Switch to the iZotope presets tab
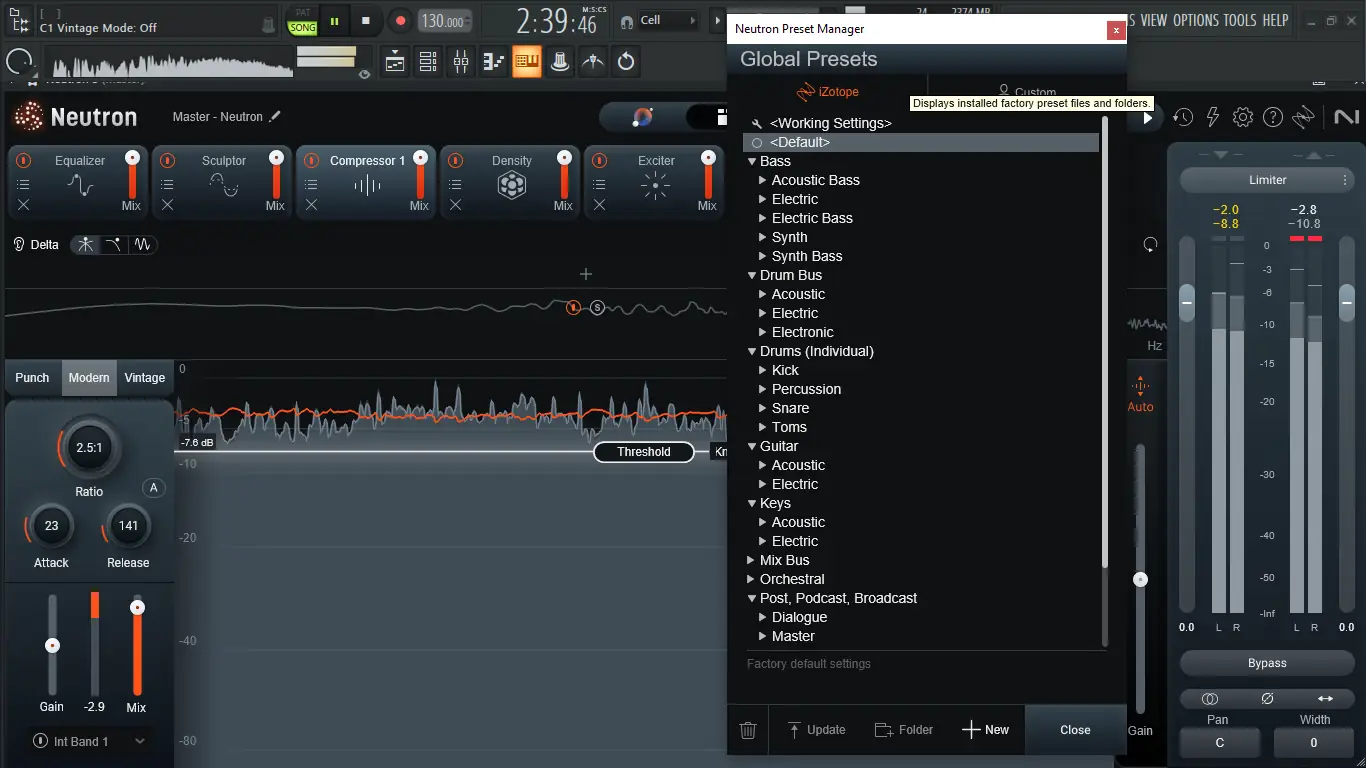The height and width of the screenshot is (768, 1366). click(x=828, y=92)
